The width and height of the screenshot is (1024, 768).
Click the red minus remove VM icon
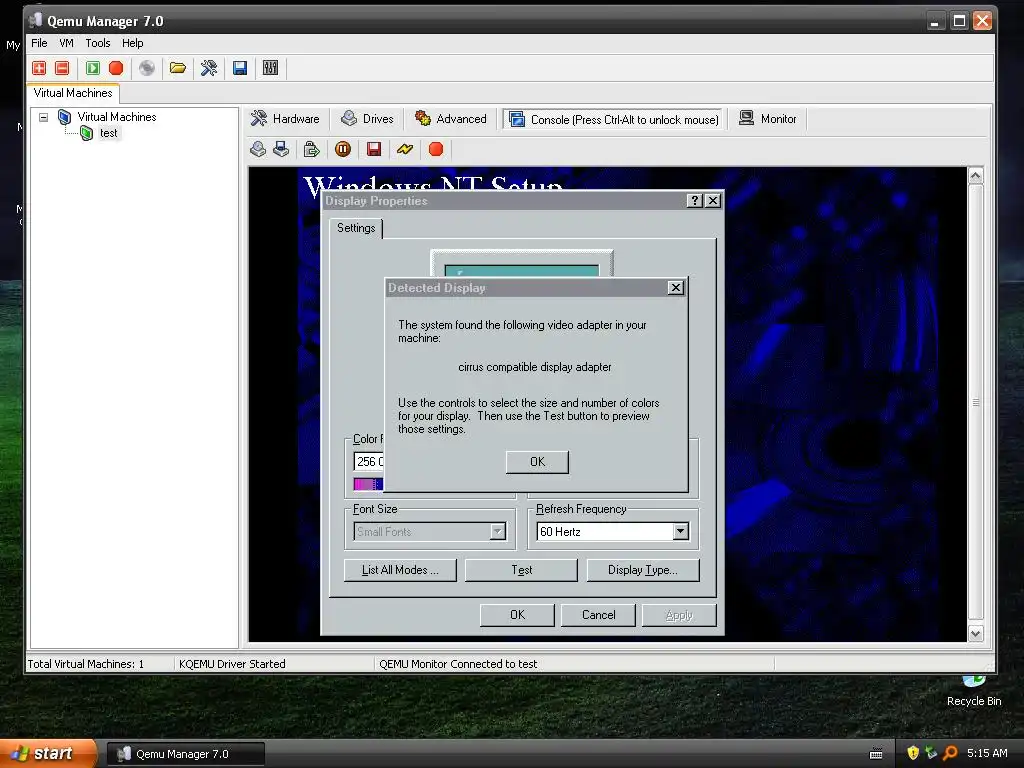click(x=62, y=68)
